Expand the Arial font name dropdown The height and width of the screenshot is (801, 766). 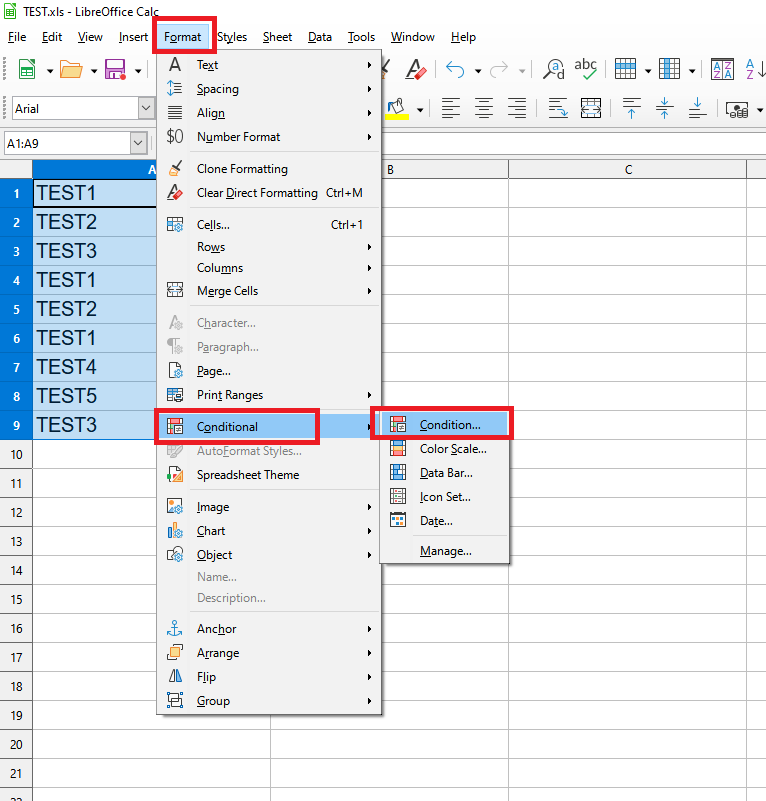click(x=147, y=108)
